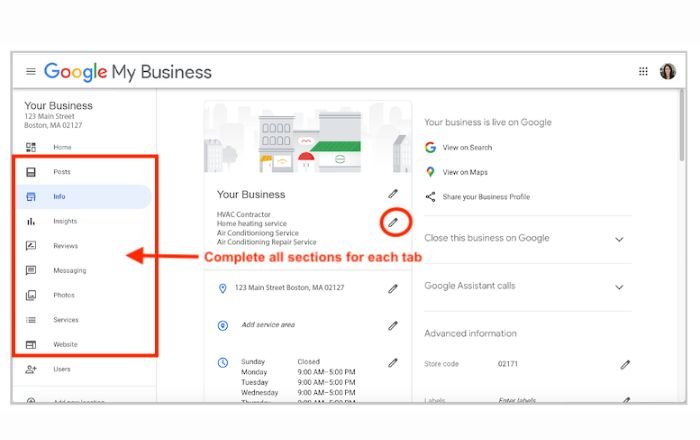Click the Store code label
Image resolution: width=700 pixels, height=440 pixels.
pos(442,364)
